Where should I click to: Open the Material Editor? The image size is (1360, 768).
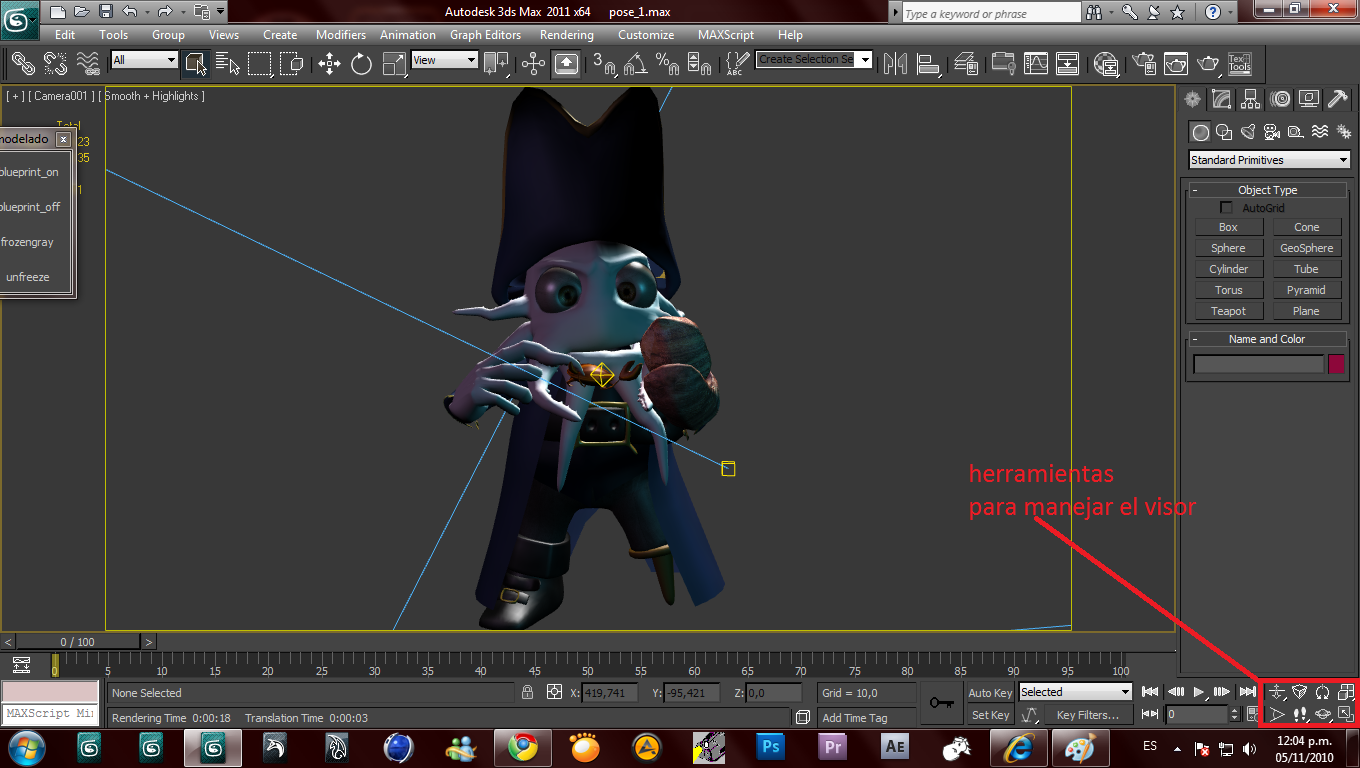pyautogui.click(x=1106, y=64)
